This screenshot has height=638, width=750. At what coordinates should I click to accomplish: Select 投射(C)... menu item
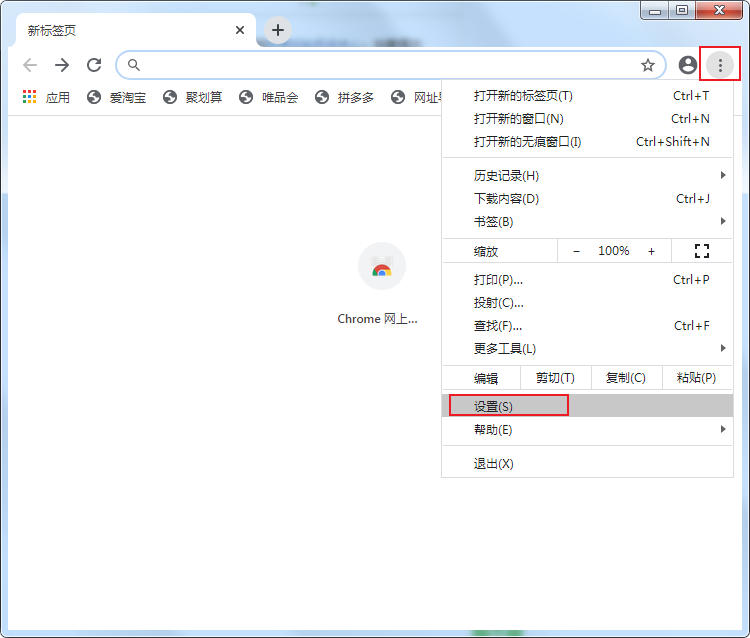pyautogui.click(x=587, y=303)
